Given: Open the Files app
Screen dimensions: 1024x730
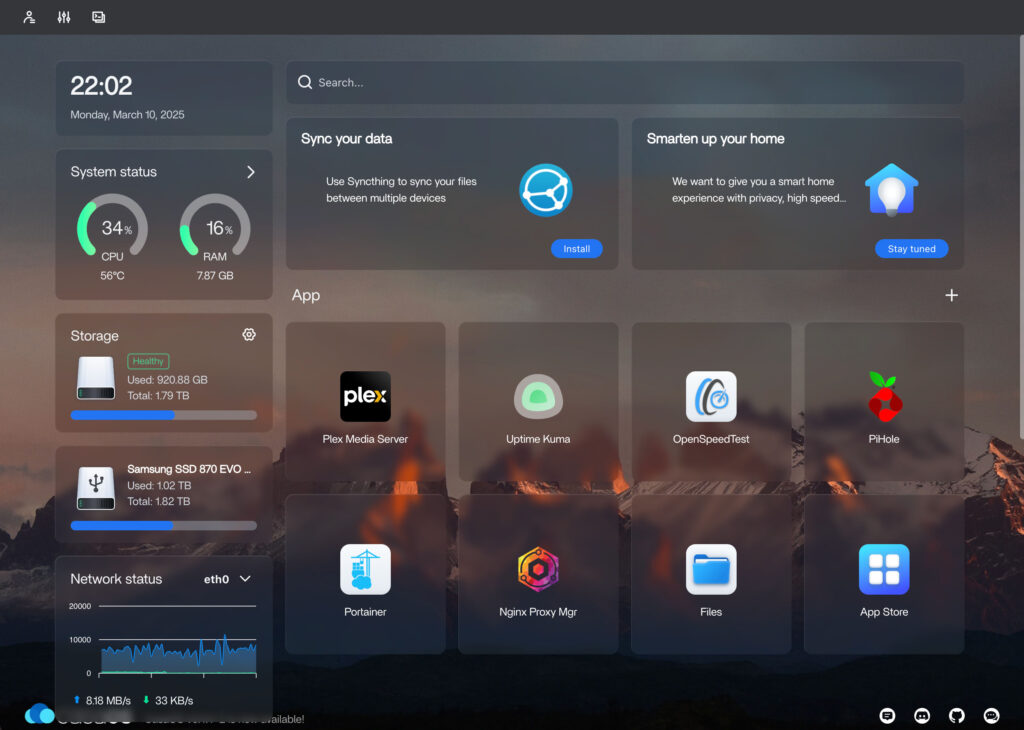Looking at the screenshot, I should coord(710,570).
